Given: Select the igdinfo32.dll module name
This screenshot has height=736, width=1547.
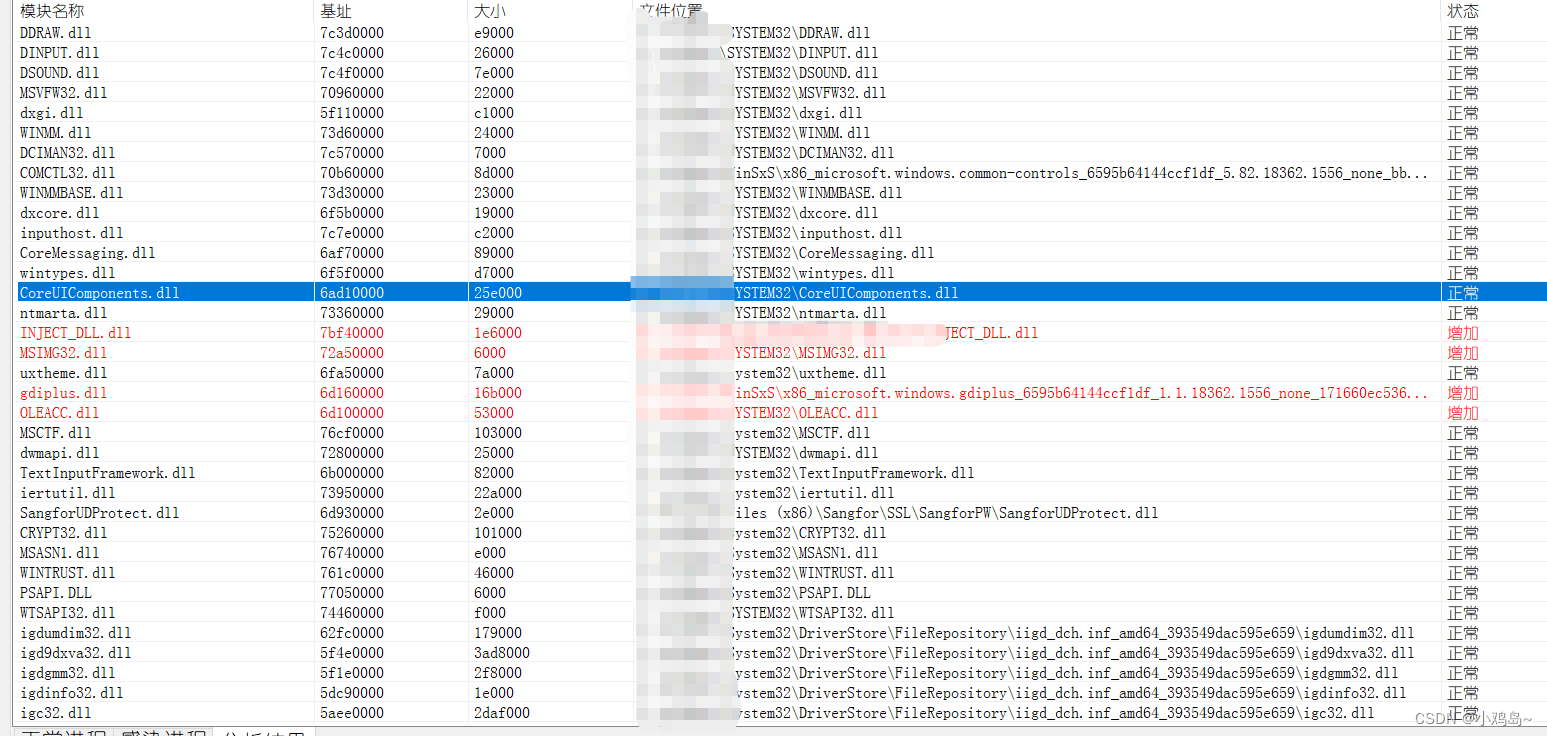Looking at the screenshot, I should 71,692.
